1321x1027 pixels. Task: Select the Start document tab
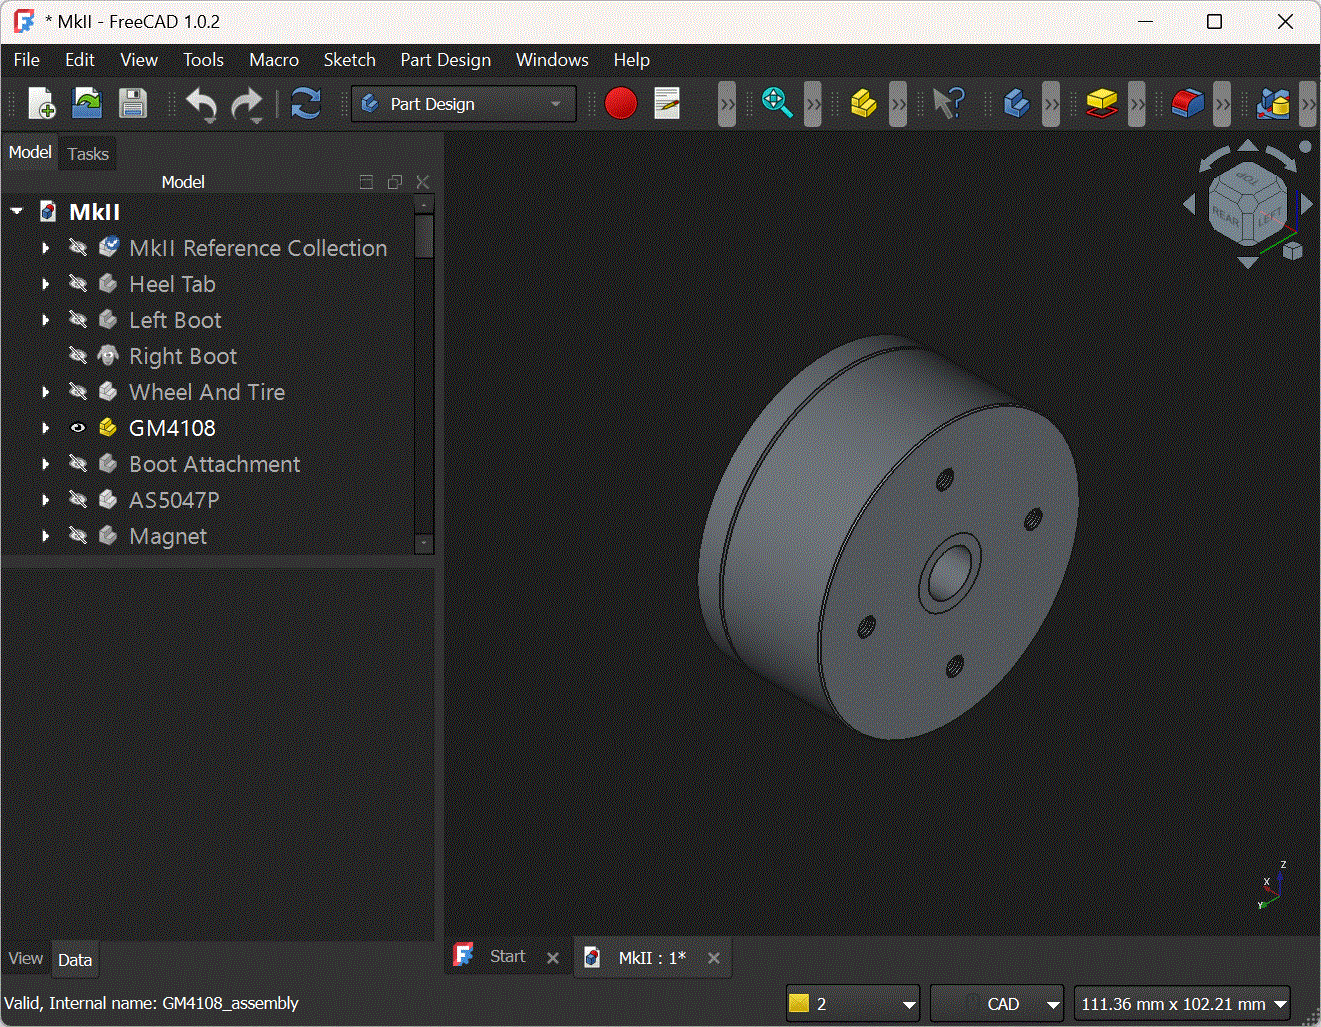coord(507,957)
